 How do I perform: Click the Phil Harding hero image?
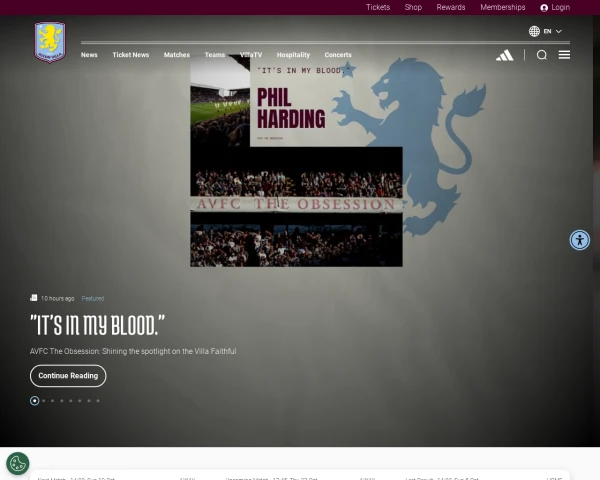(x=296, y=161)
